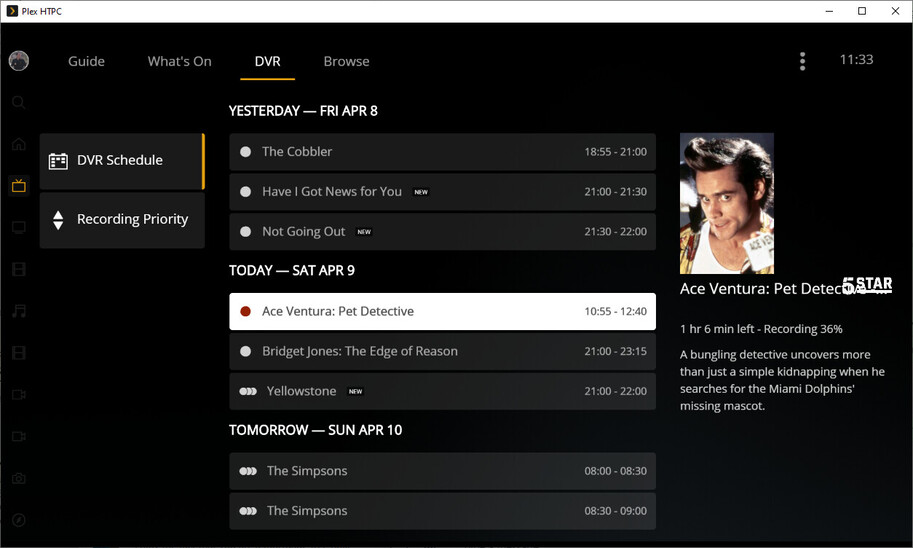Click the NEW badge on Not Going Out

coord(364,232)
